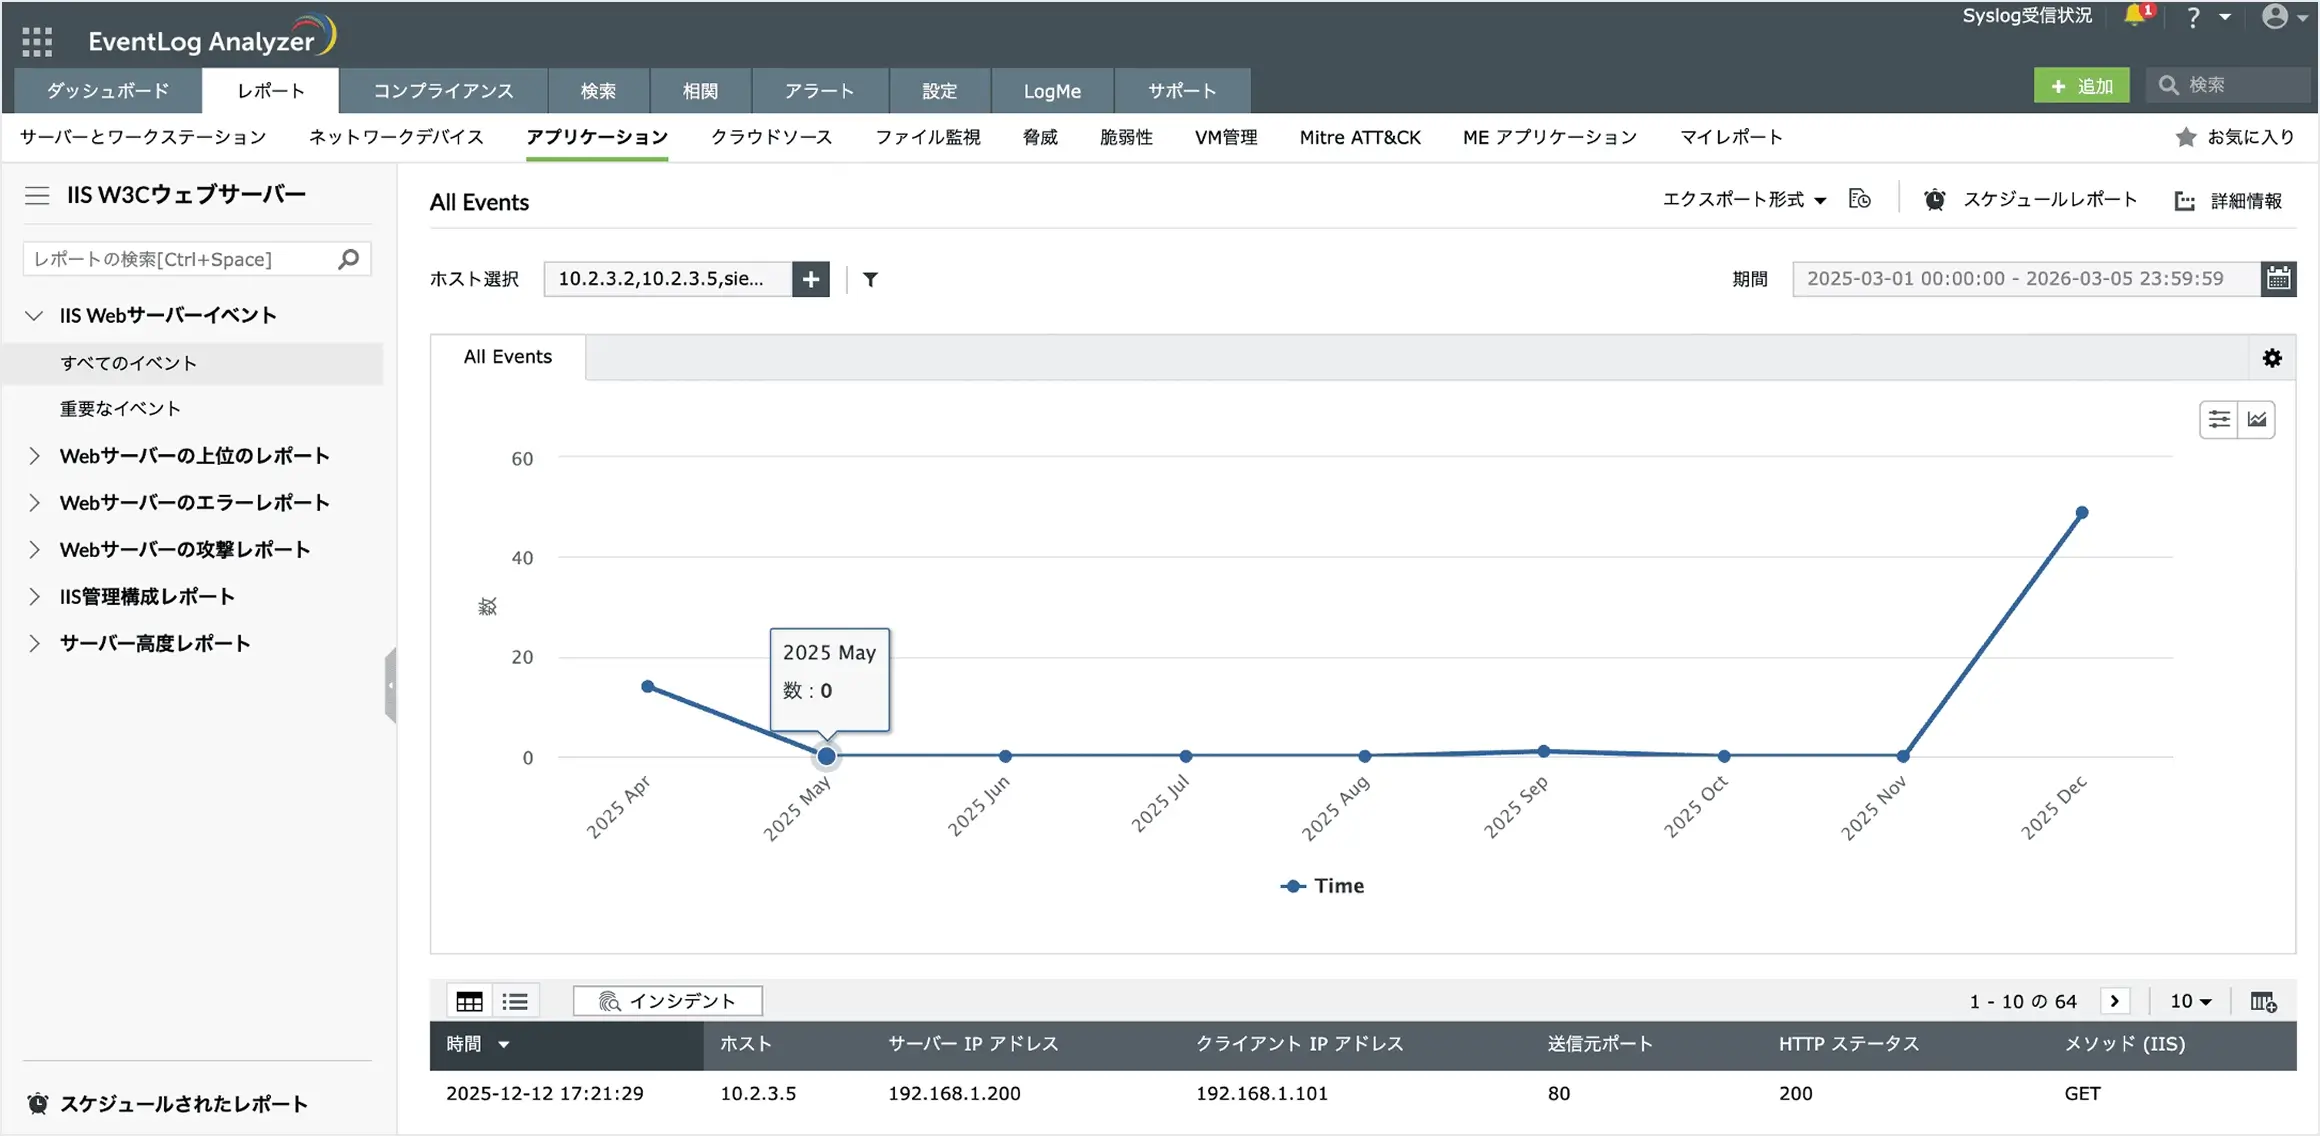Open the apps grid launcher icon
The image size is (2320, 1136).
[37, 41]
